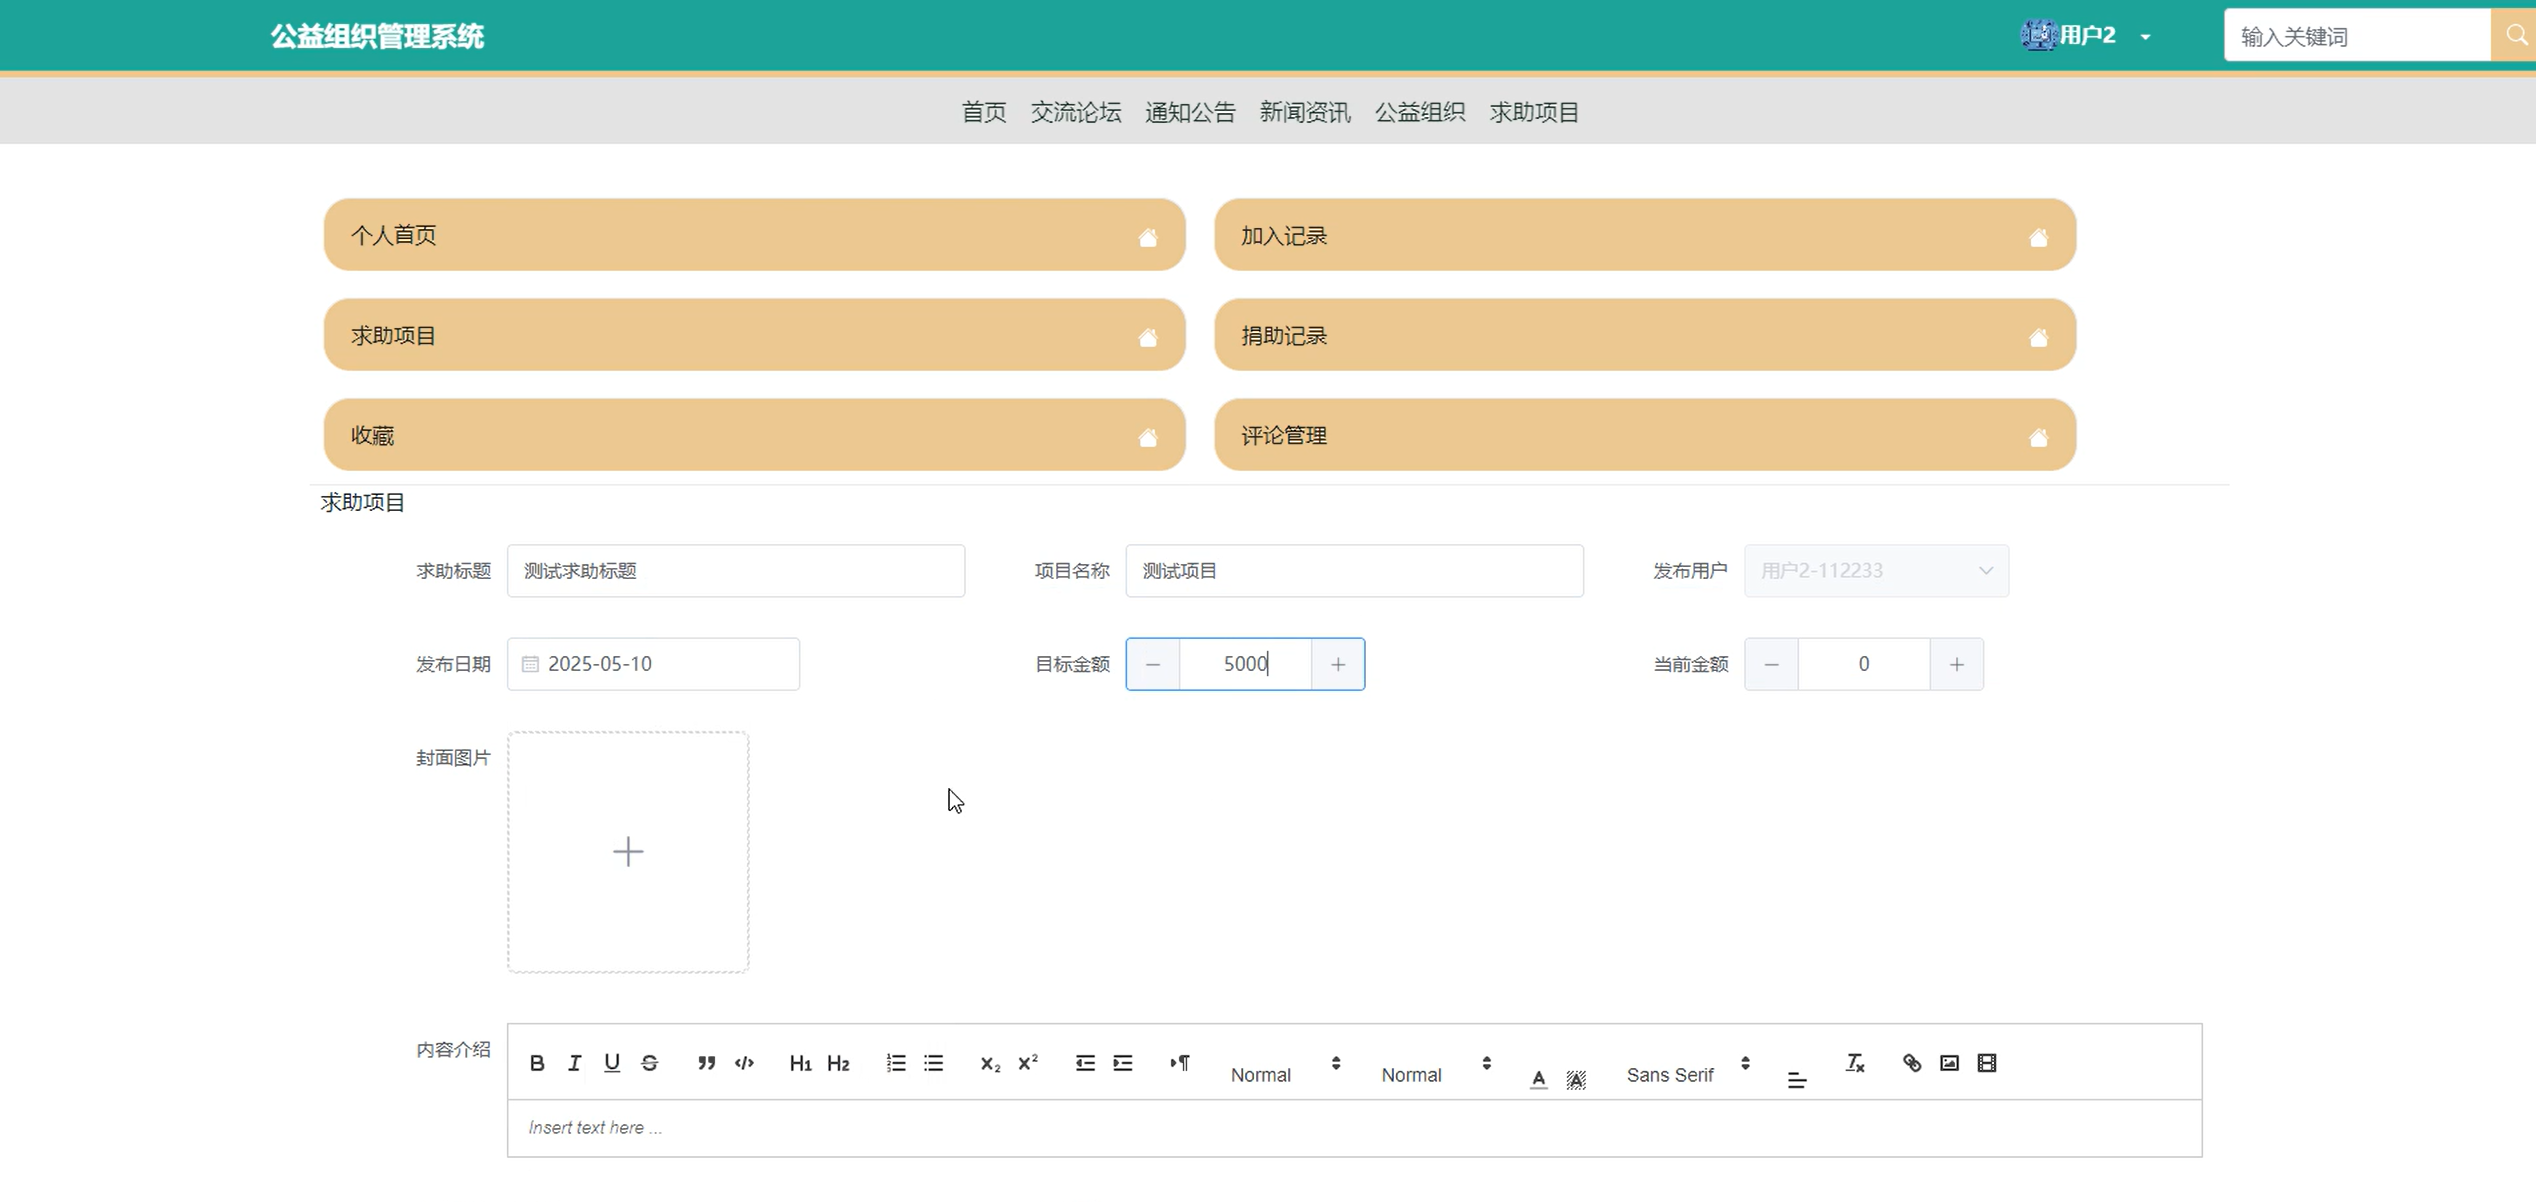Go to 新闻资讯 navigation item

(x=1304, y=112)
